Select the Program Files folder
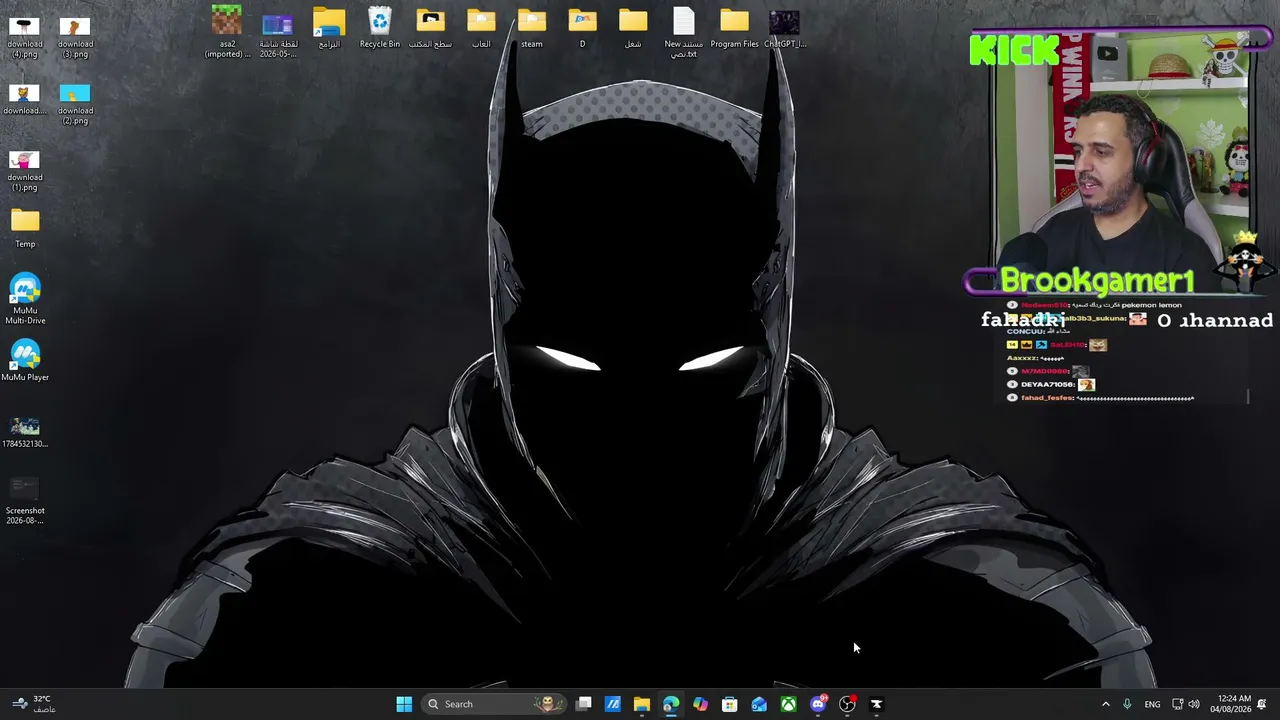1280x720 pixels. coord(734,28)
